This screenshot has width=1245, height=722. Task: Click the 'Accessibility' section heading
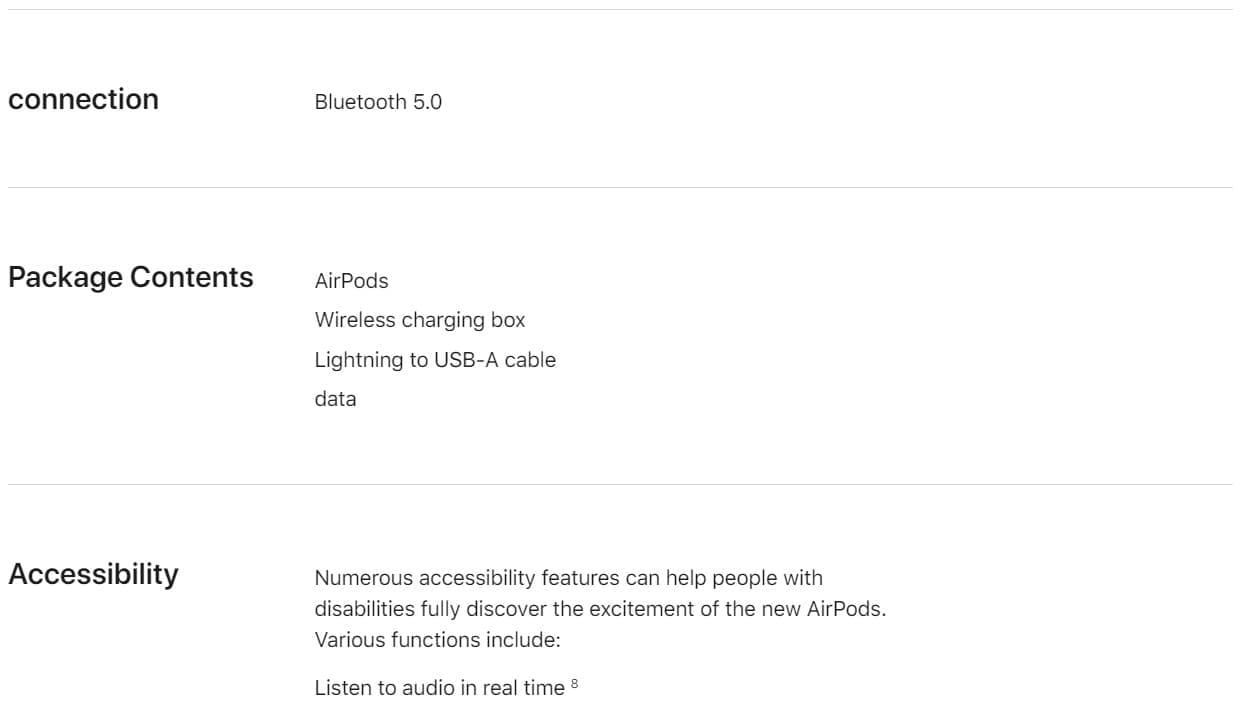pos(93,574)
